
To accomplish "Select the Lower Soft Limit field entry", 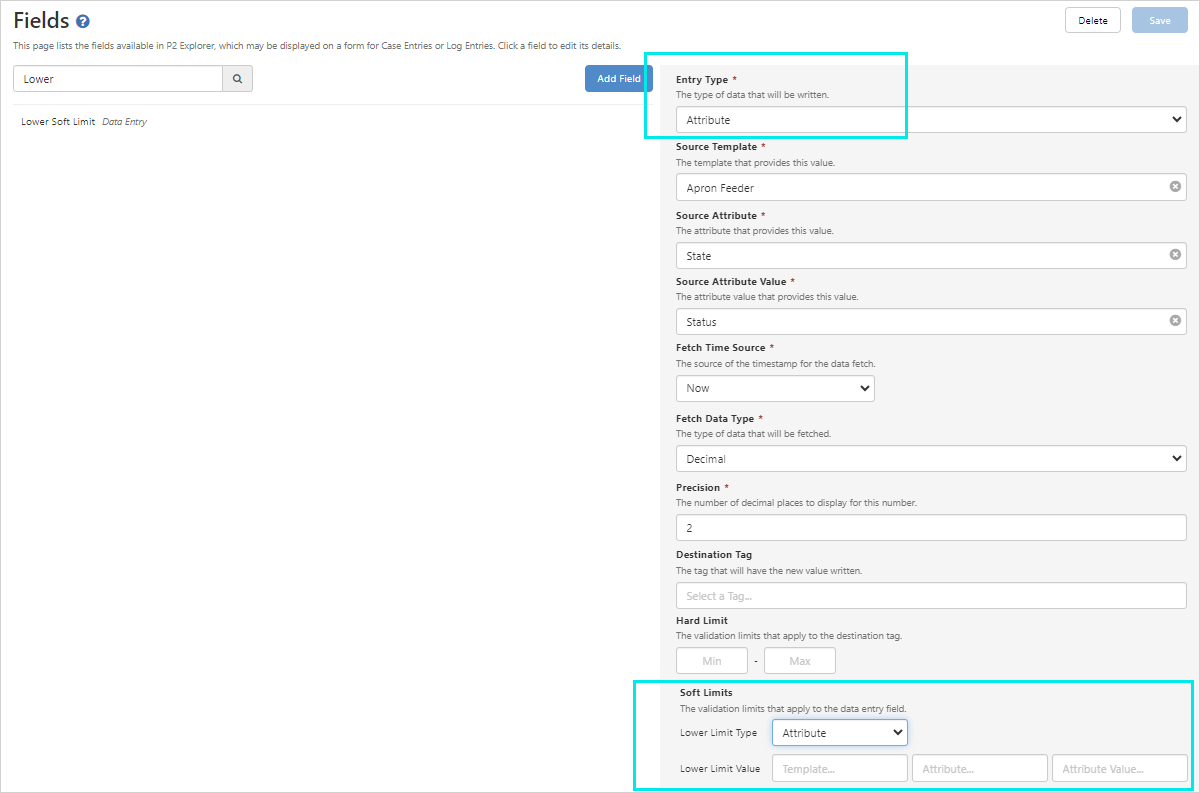I will (x=58, y=122).
